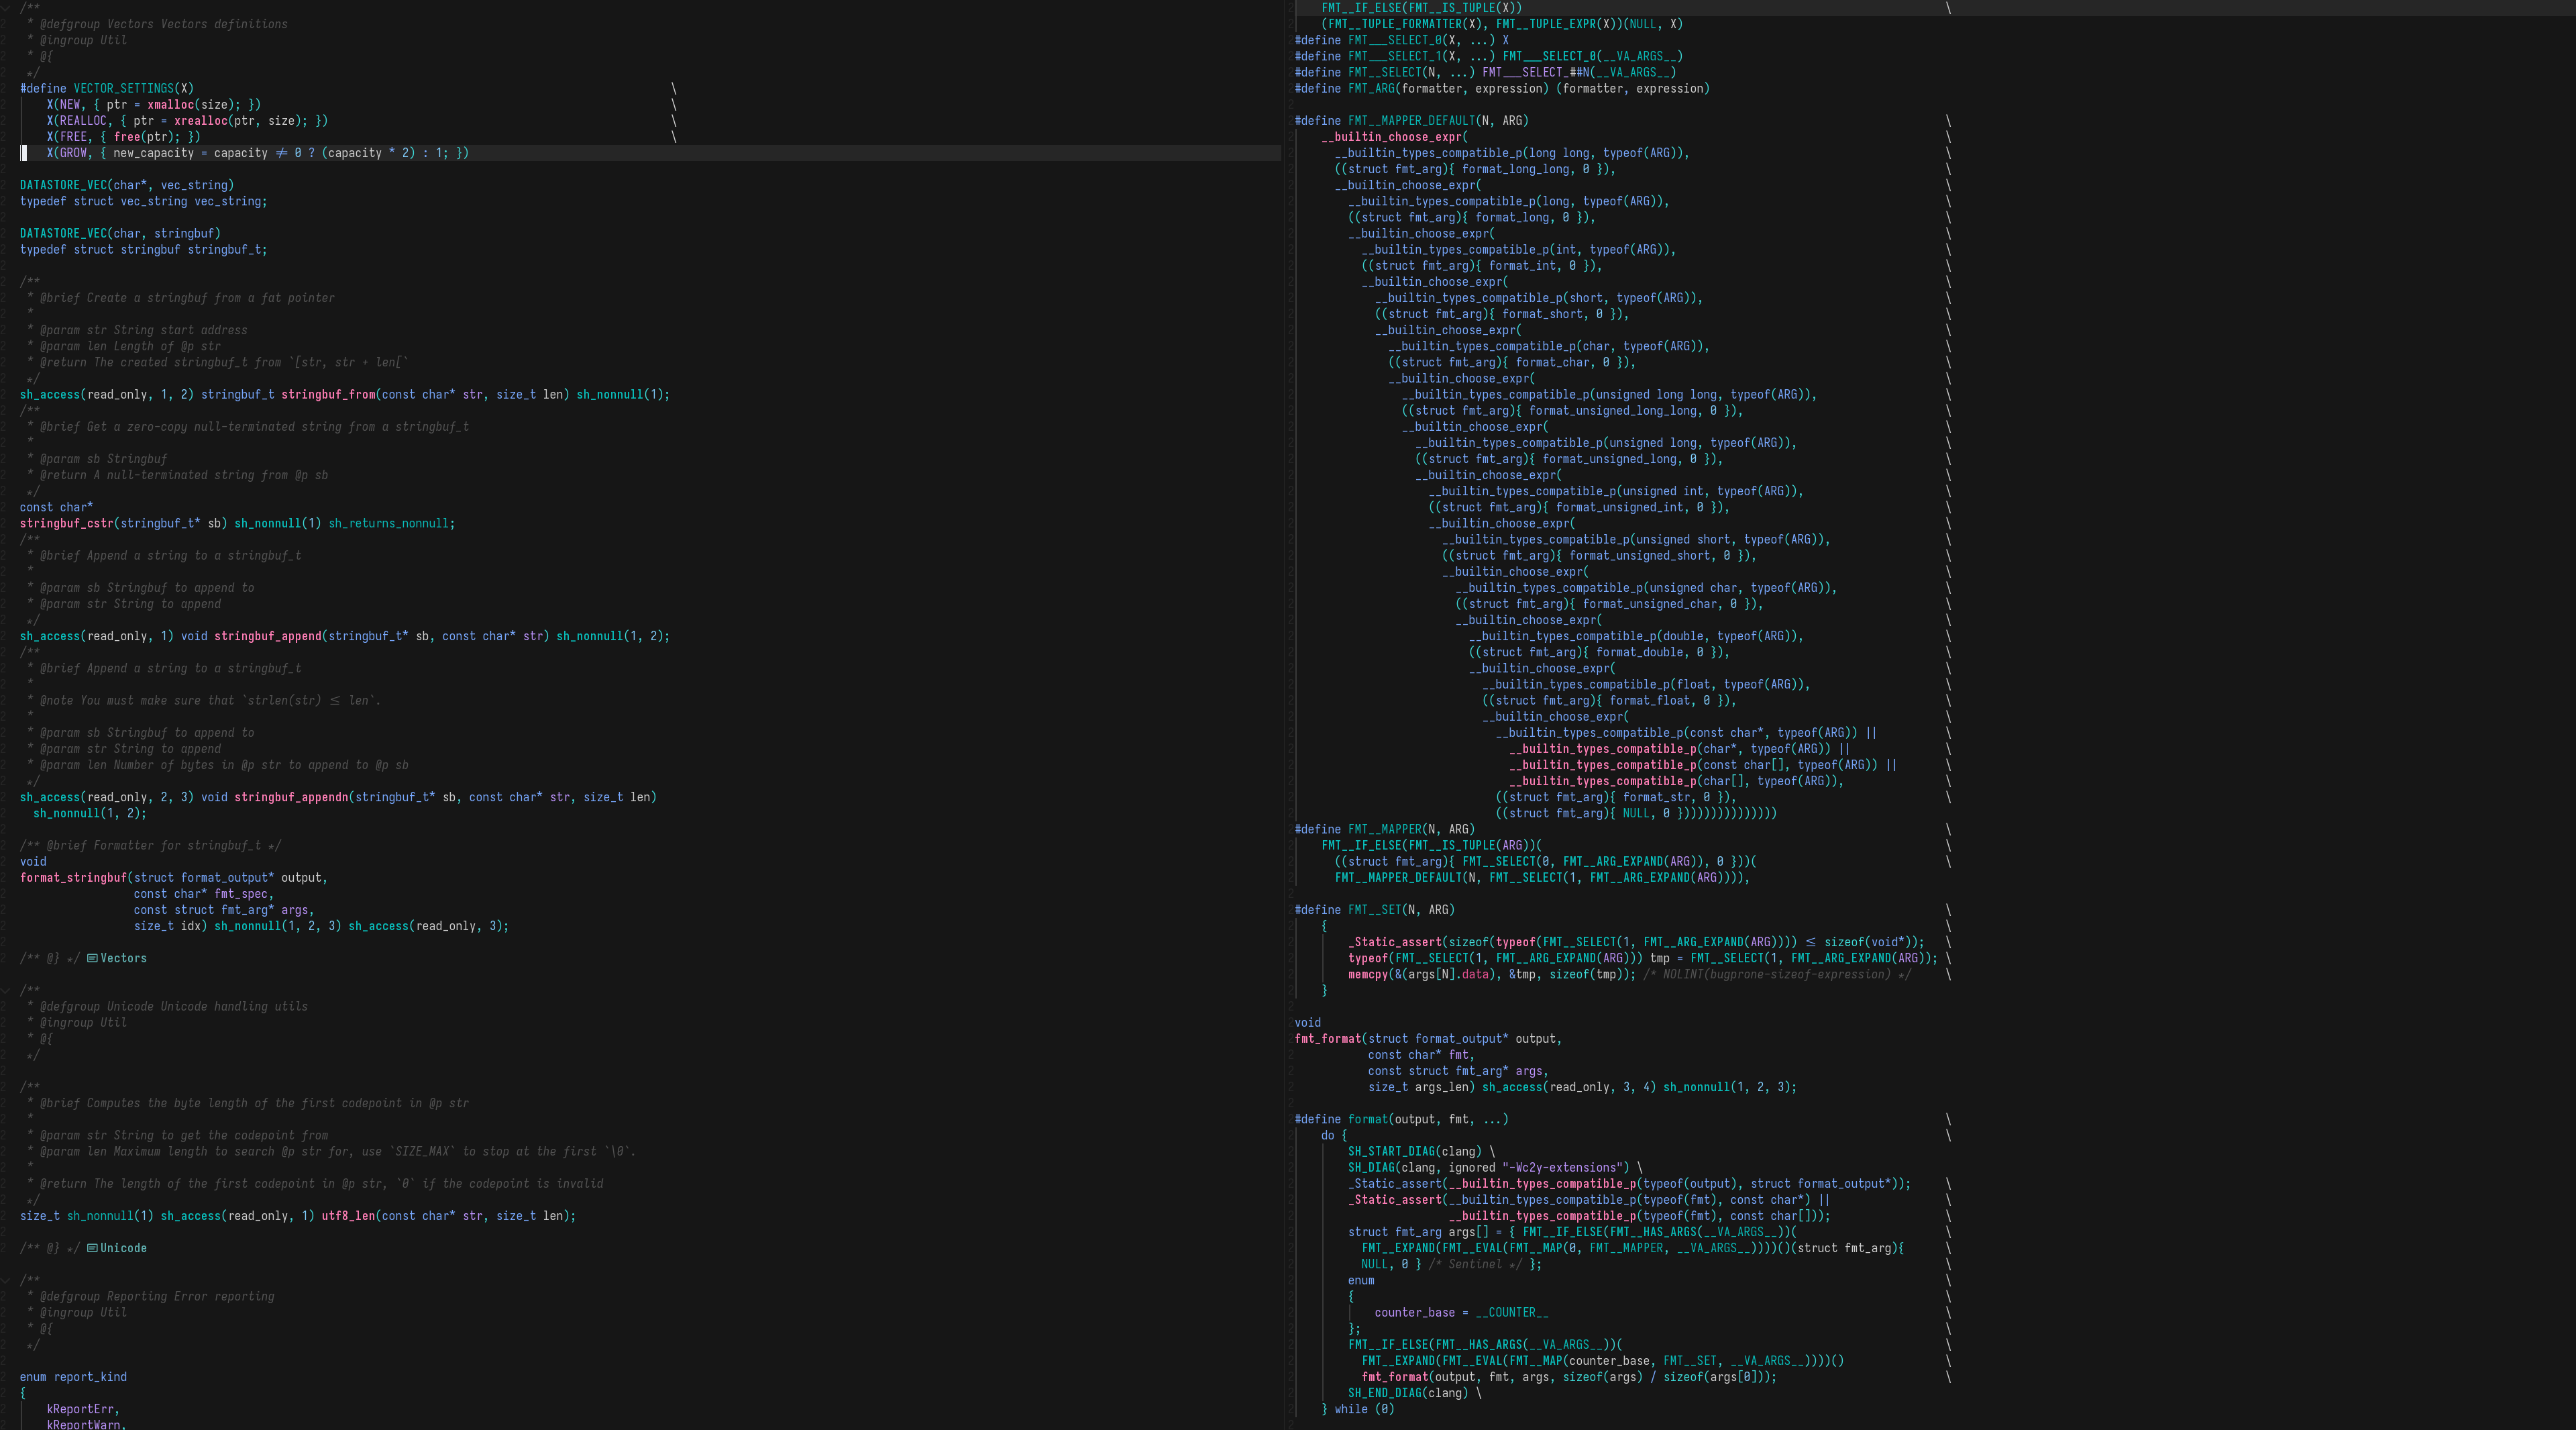Click SH_START_DIAG(clang) macro
Viewport: 2576px width, 1430px height.
click(1415, 1151)
